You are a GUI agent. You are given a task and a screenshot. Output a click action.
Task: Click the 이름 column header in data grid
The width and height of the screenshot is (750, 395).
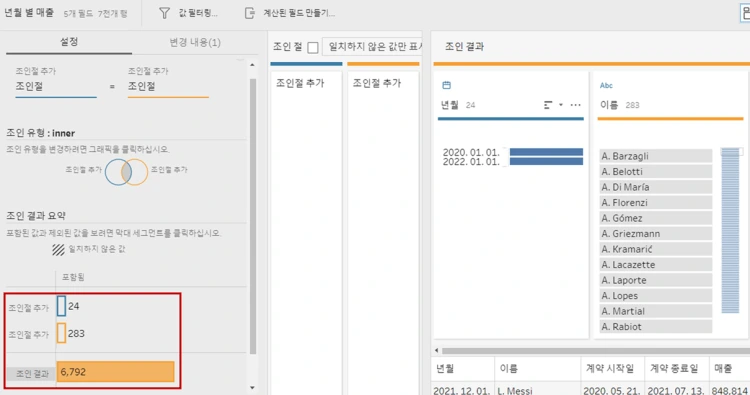point(538,369)
